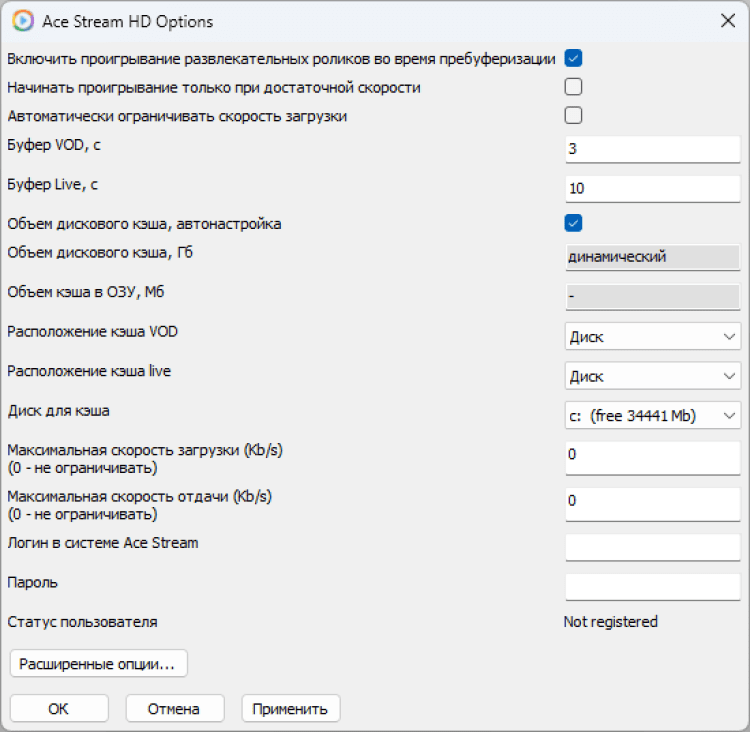This screenshot has height=732, width=750.
Task: Open the live cache location dropdown
Action: pyautogui.click(x=652, y=377)
